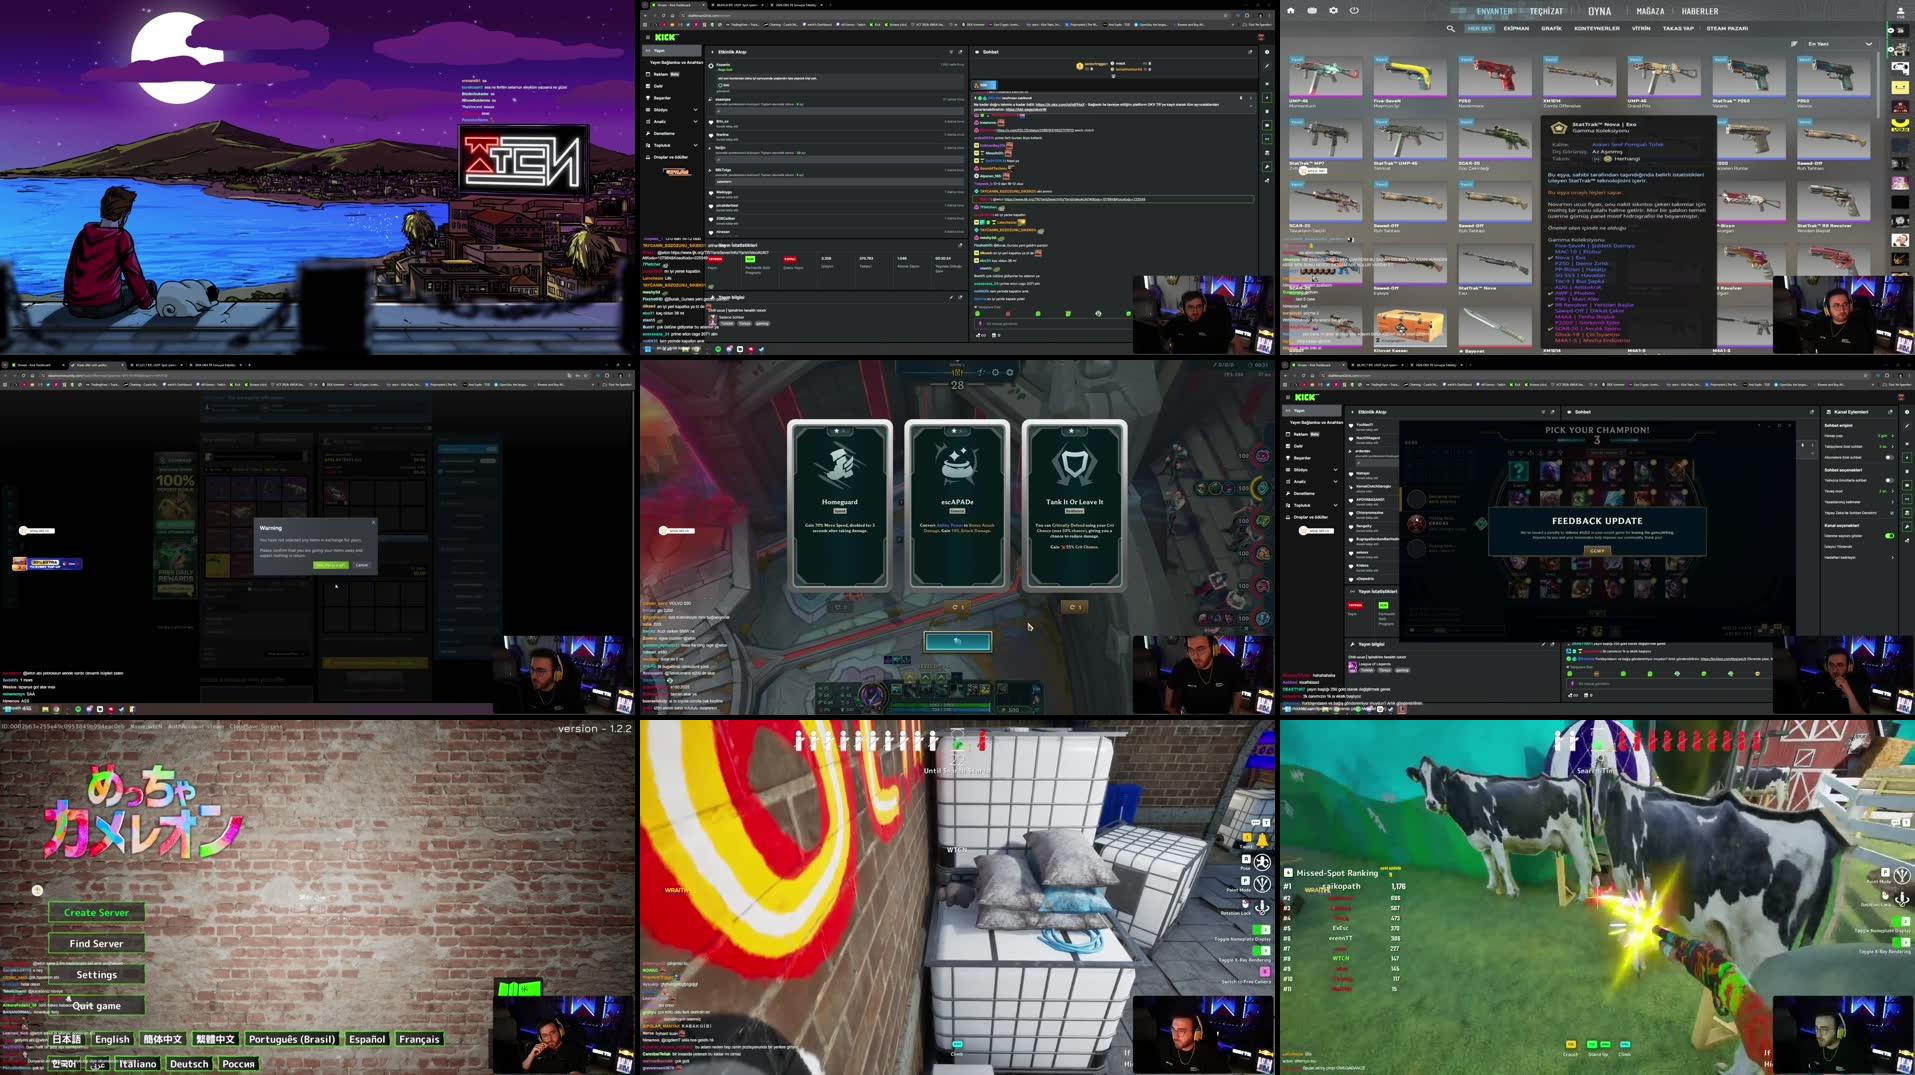Click Etkinlik Akışı filter icon in champion-select dashboard

tap(1543, 412)
